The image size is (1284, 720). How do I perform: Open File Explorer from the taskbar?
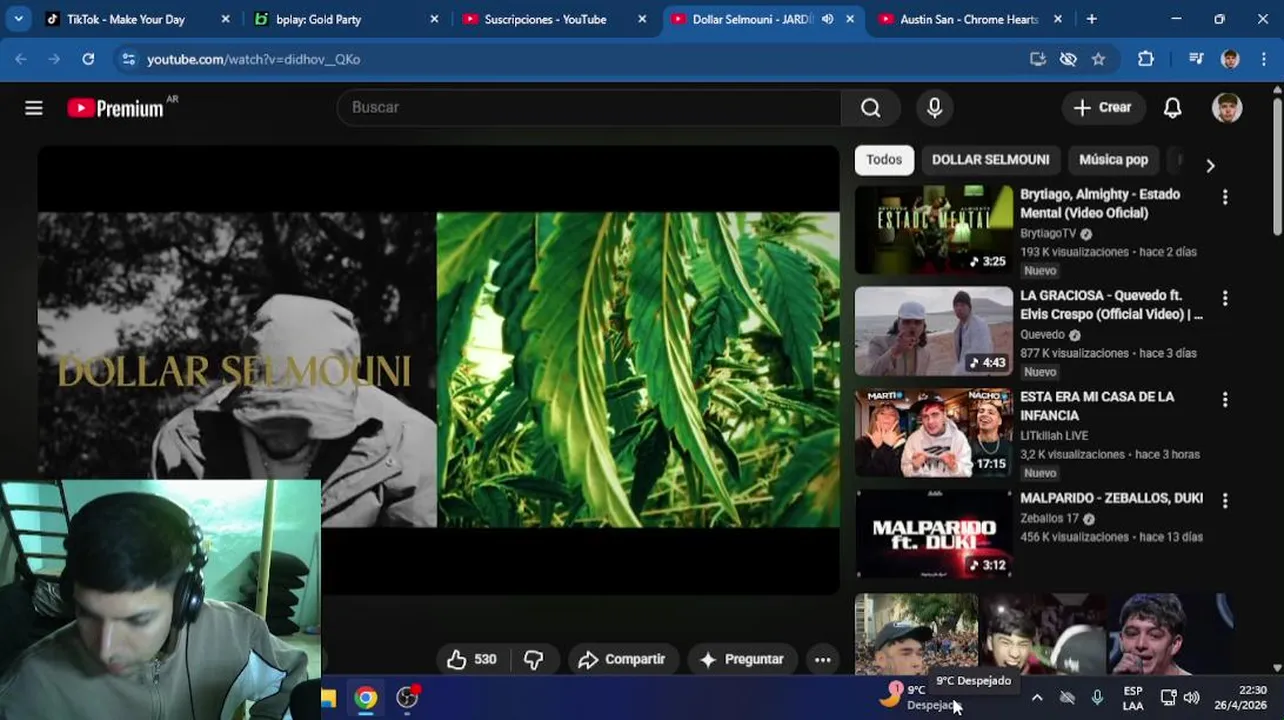(x=328, y=698)
